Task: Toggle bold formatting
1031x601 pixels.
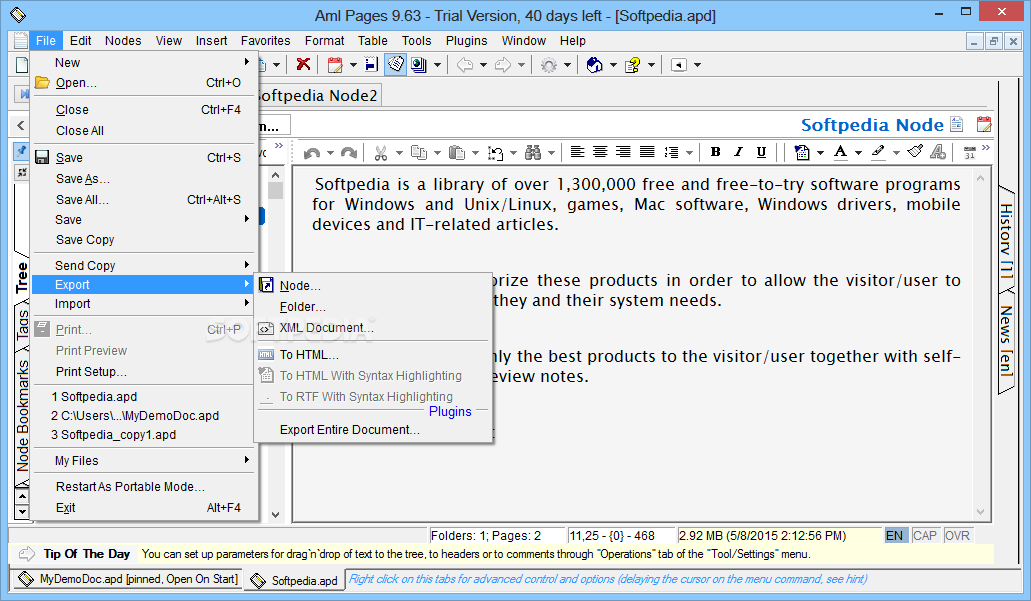Action: 715,152
